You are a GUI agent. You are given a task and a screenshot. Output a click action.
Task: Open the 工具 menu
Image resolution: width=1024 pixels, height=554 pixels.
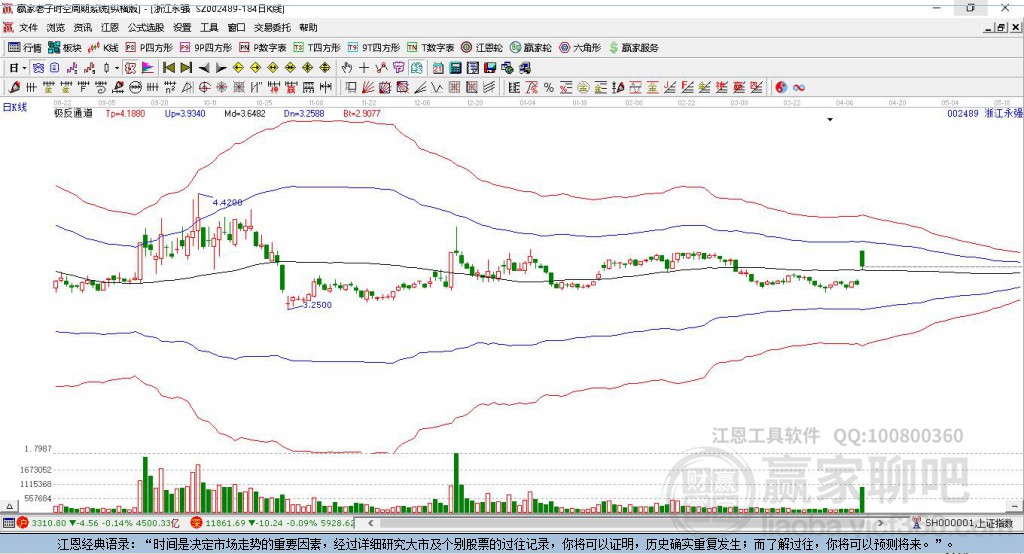209,27
